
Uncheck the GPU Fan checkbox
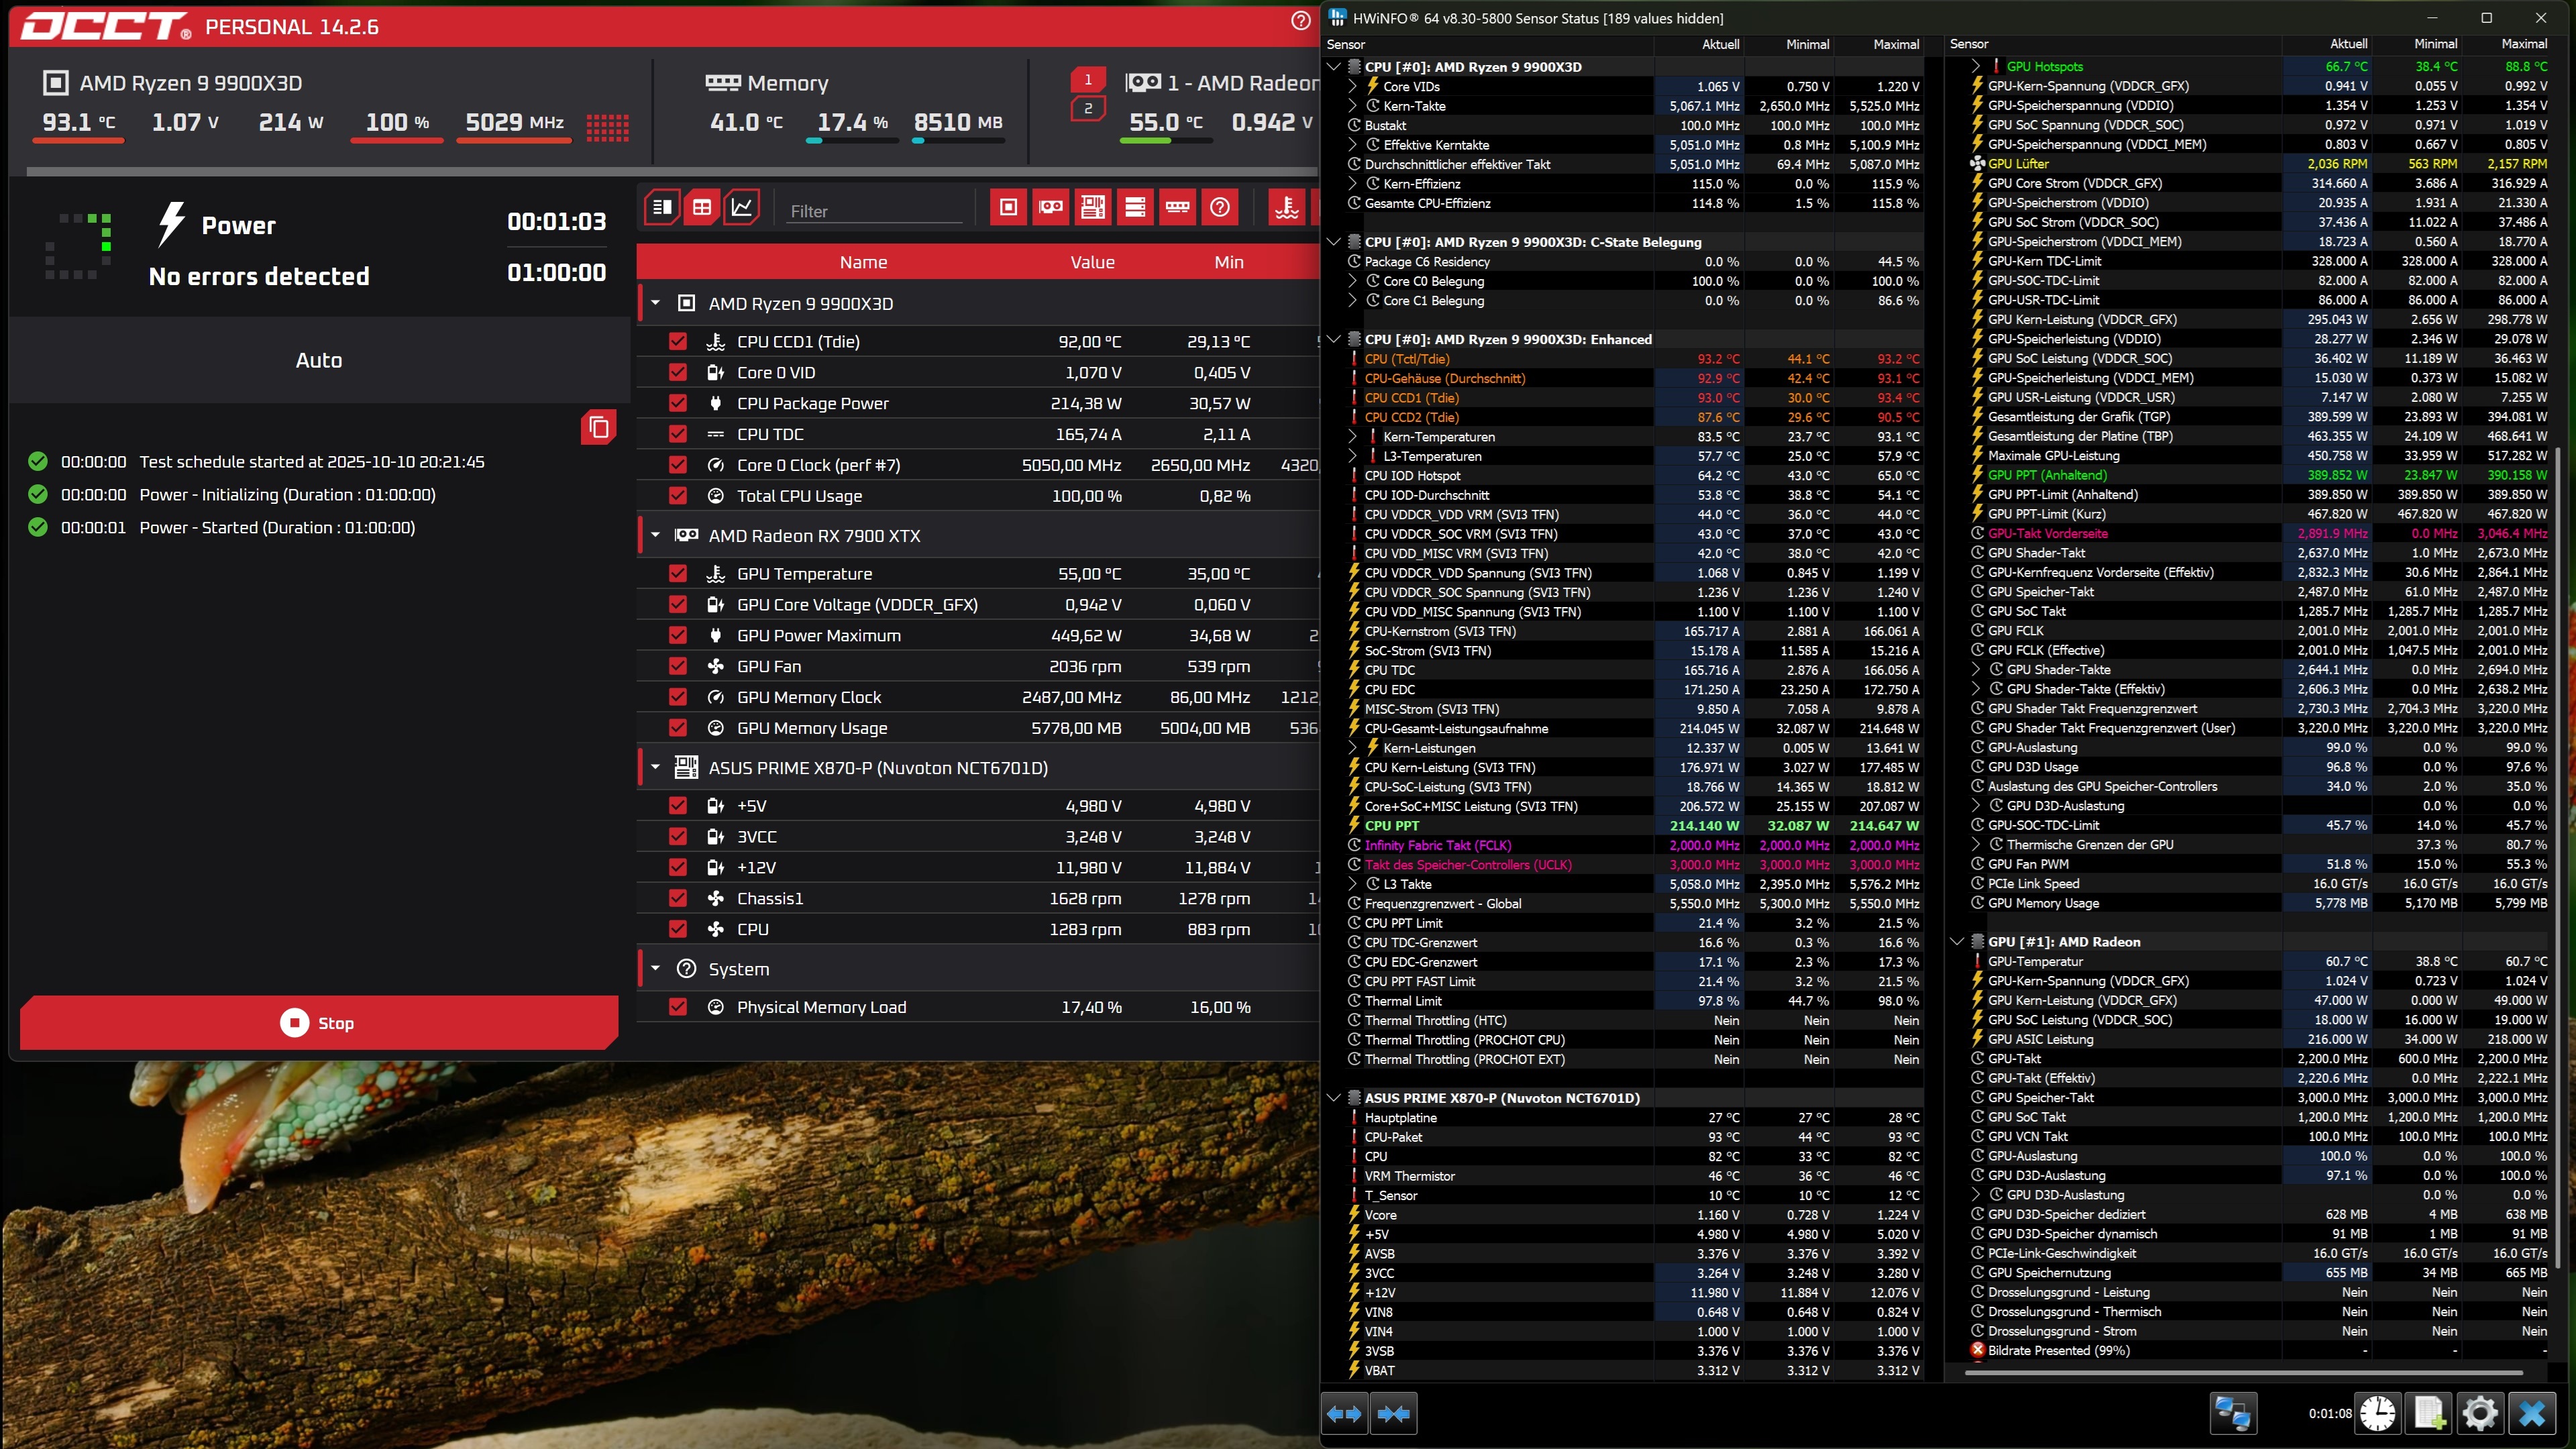tap(678, 666)
